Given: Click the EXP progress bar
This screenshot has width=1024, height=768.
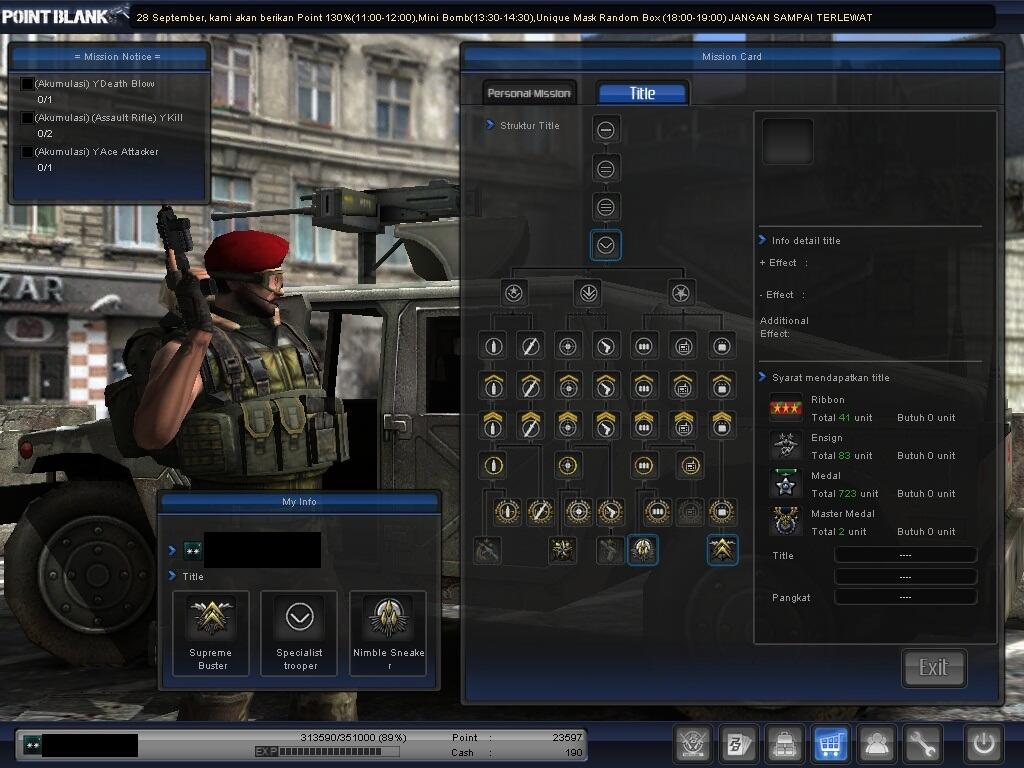Looking at the screenshot, I should pyautogui.click(x=340, y=752).
